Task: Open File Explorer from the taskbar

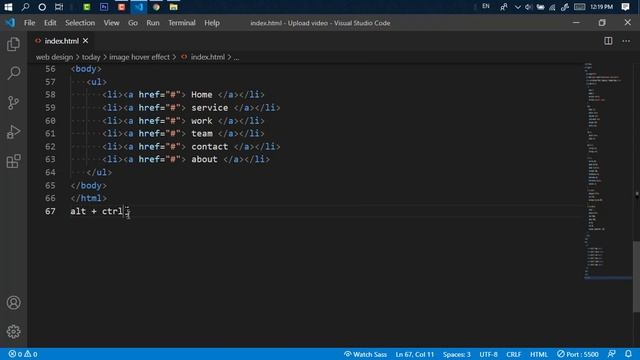Action: point(173,7)
